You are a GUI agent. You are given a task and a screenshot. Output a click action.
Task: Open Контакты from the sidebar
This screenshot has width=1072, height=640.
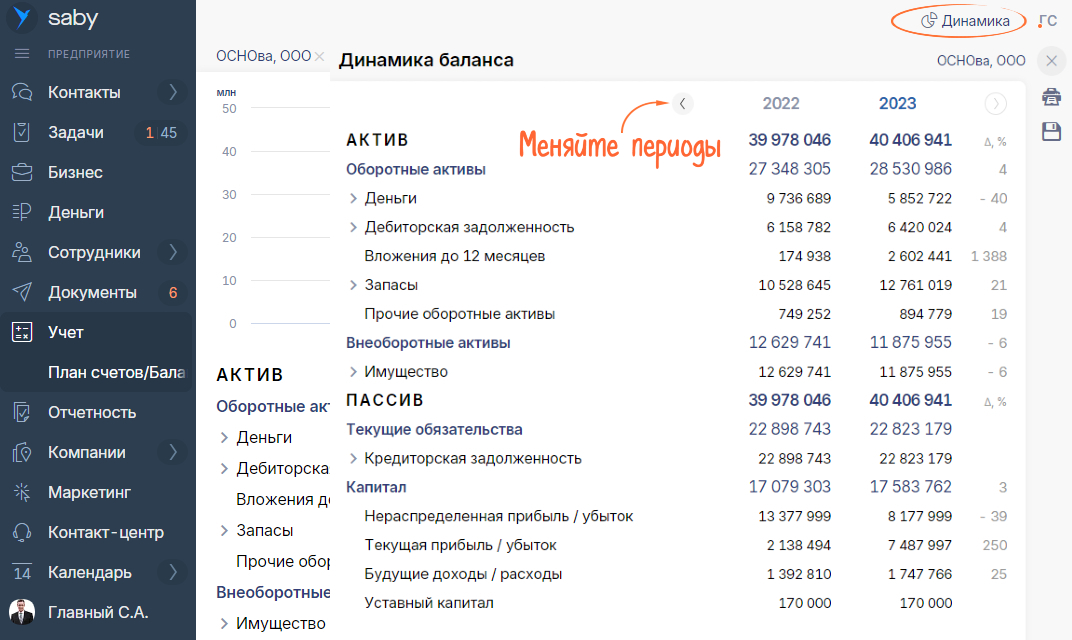(84, 92)
